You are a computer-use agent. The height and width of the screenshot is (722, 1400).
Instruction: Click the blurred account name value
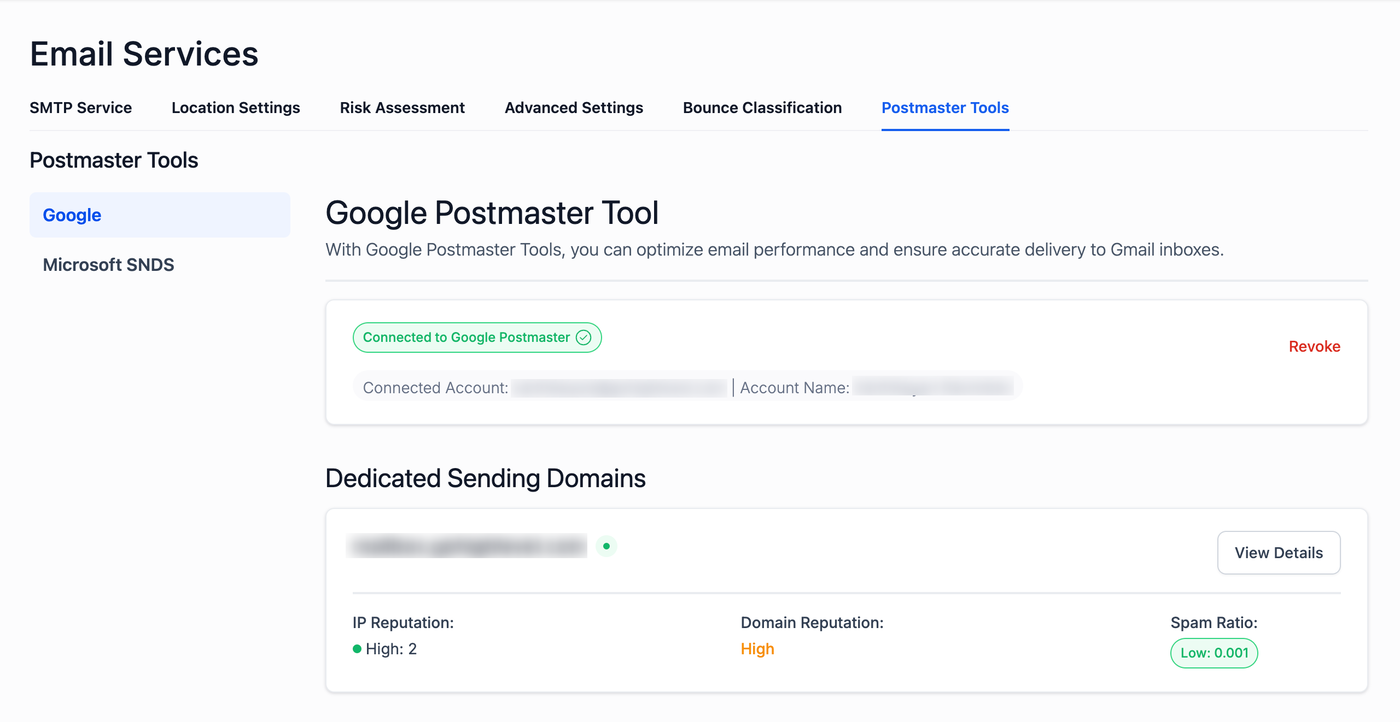932,388
